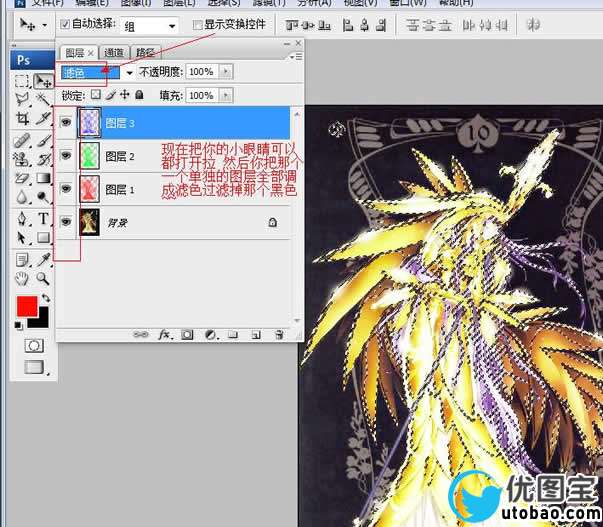Viewport: 603px width, 527px height.
Task: Select the 图层 2 layer thumbnail
Action: coord(89,155)
